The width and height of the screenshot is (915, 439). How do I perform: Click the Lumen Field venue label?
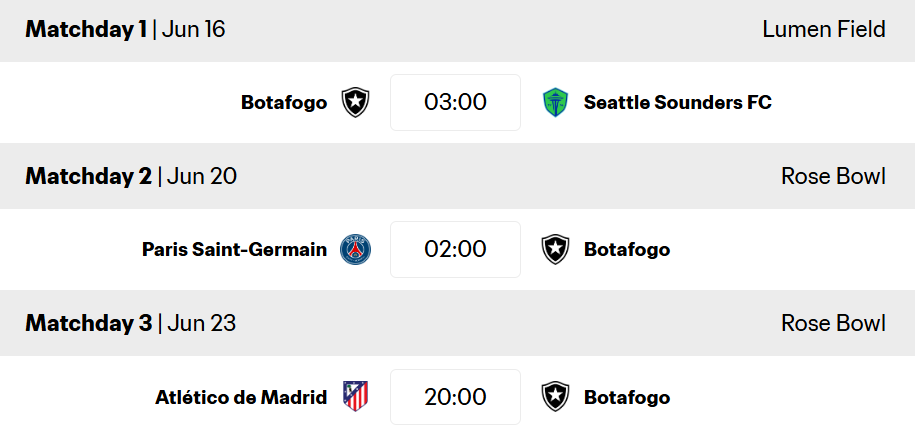coord(823,29)
